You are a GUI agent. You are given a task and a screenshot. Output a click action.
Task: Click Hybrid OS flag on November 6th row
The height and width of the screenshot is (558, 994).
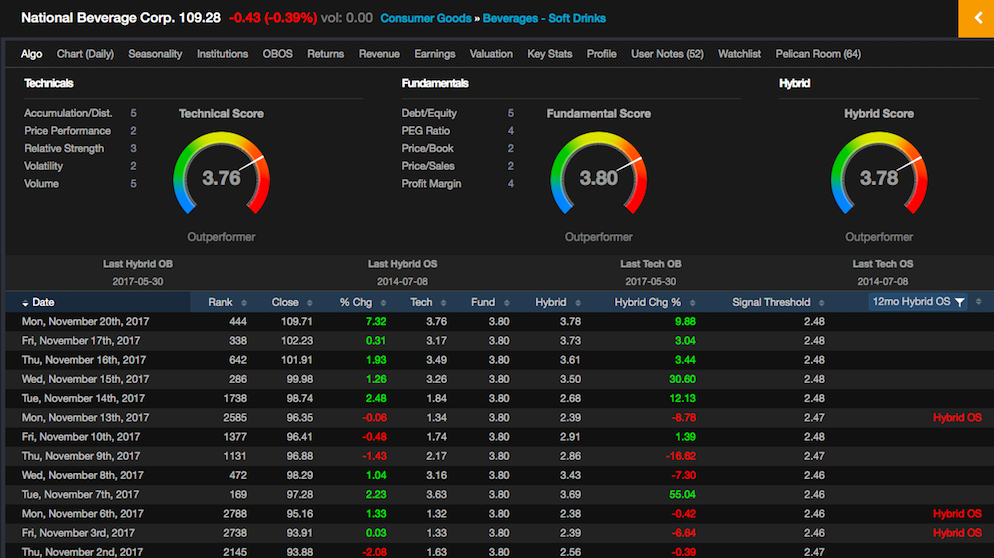957,514
